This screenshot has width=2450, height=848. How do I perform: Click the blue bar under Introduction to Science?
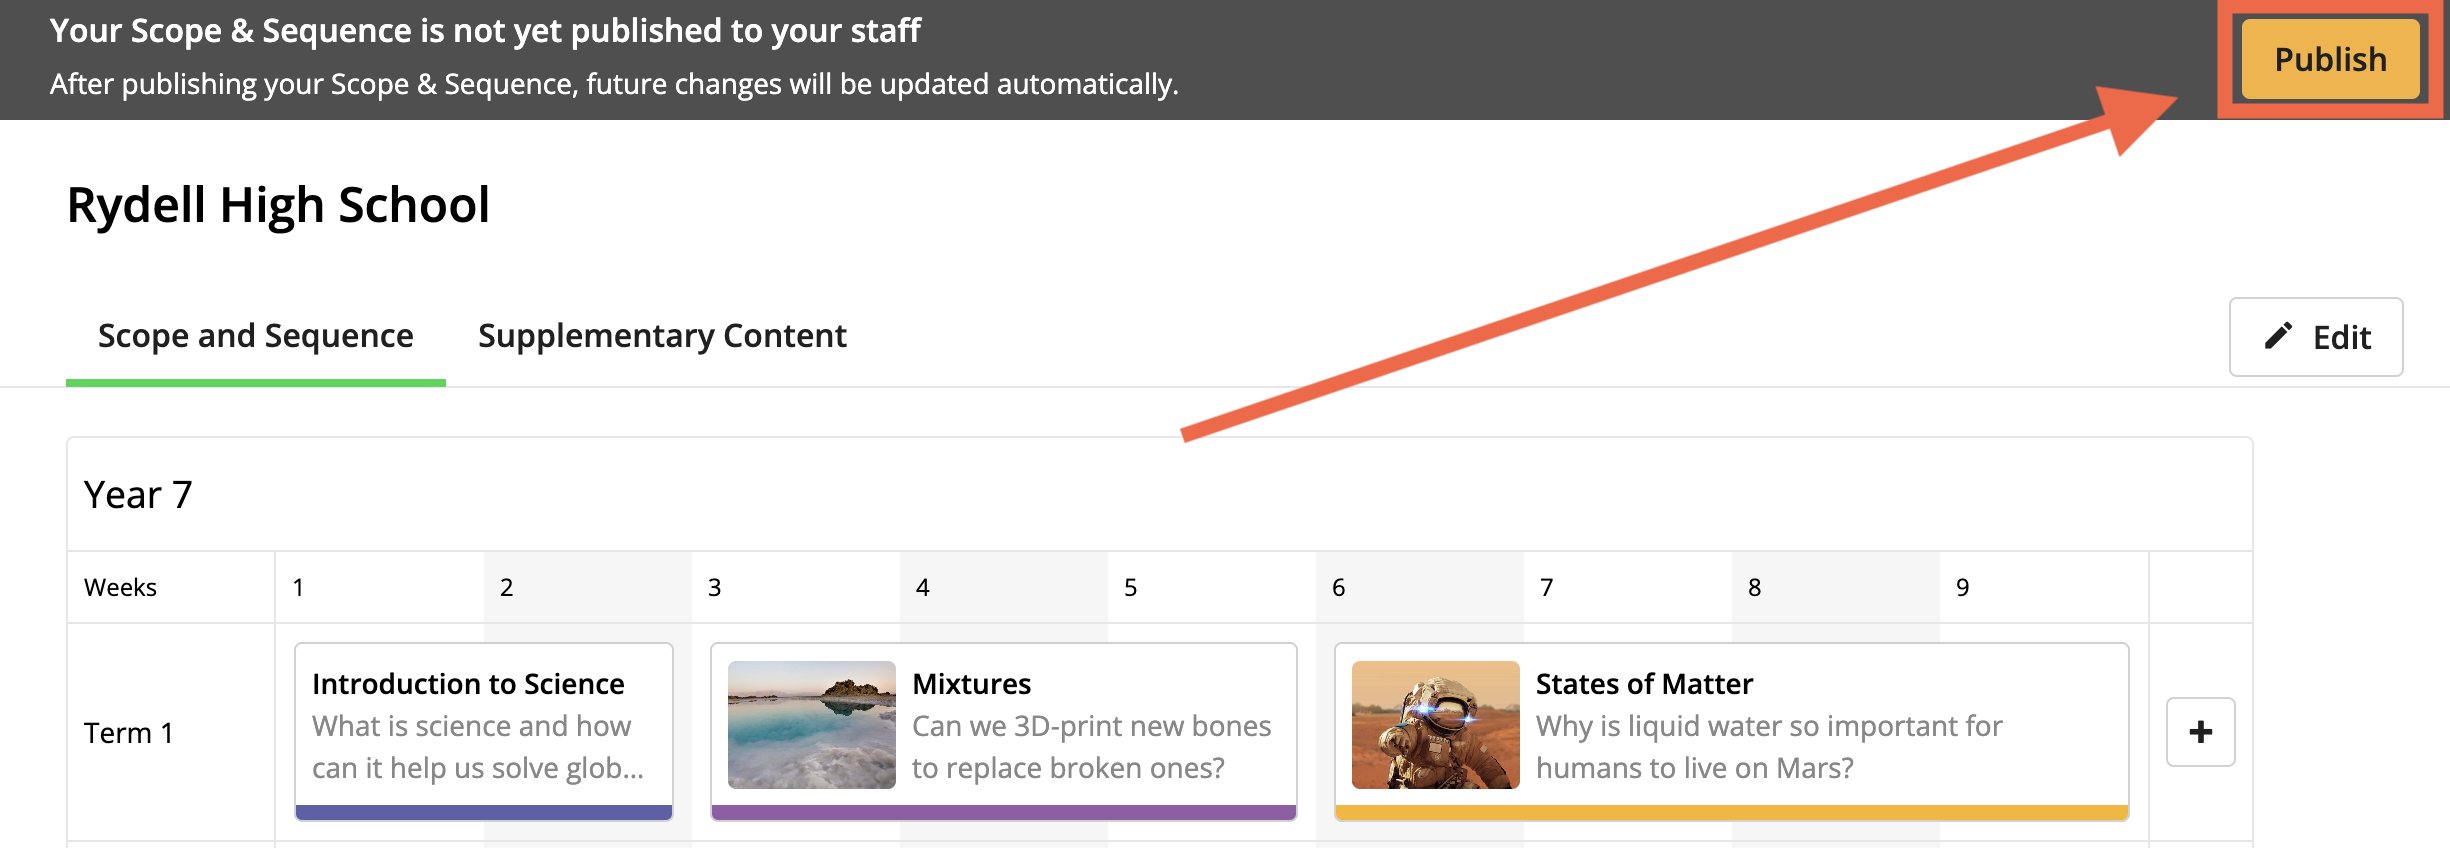(x=484, y=812)
